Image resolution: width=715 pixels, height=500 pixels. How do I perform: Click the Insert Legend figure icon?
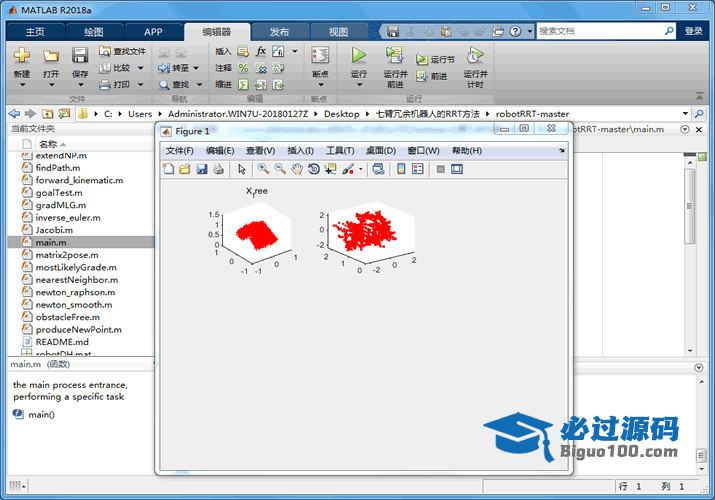[x=418, y=169]
